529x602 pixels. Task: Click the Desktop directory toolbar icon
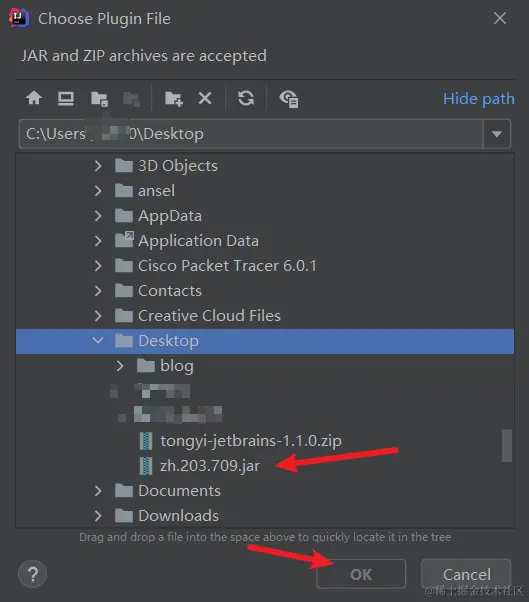(66, 98)
